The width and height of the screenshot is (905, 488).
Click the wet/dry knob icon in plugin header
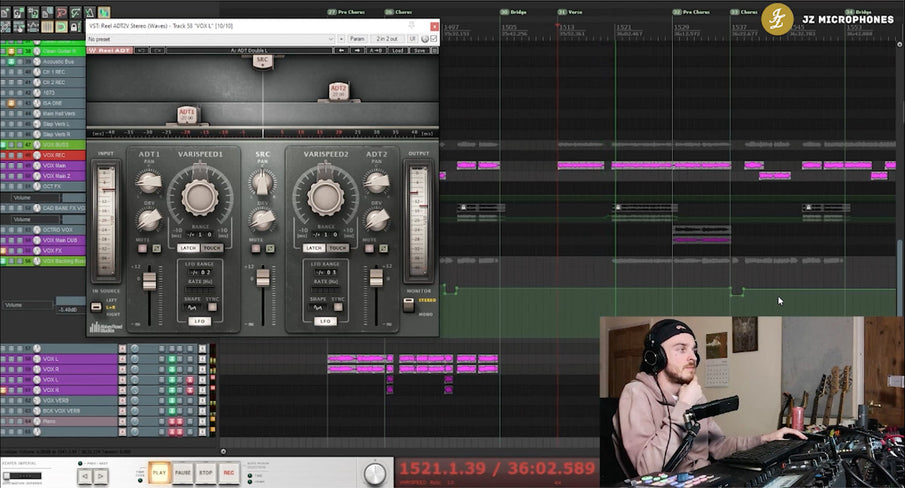[425, 39]
